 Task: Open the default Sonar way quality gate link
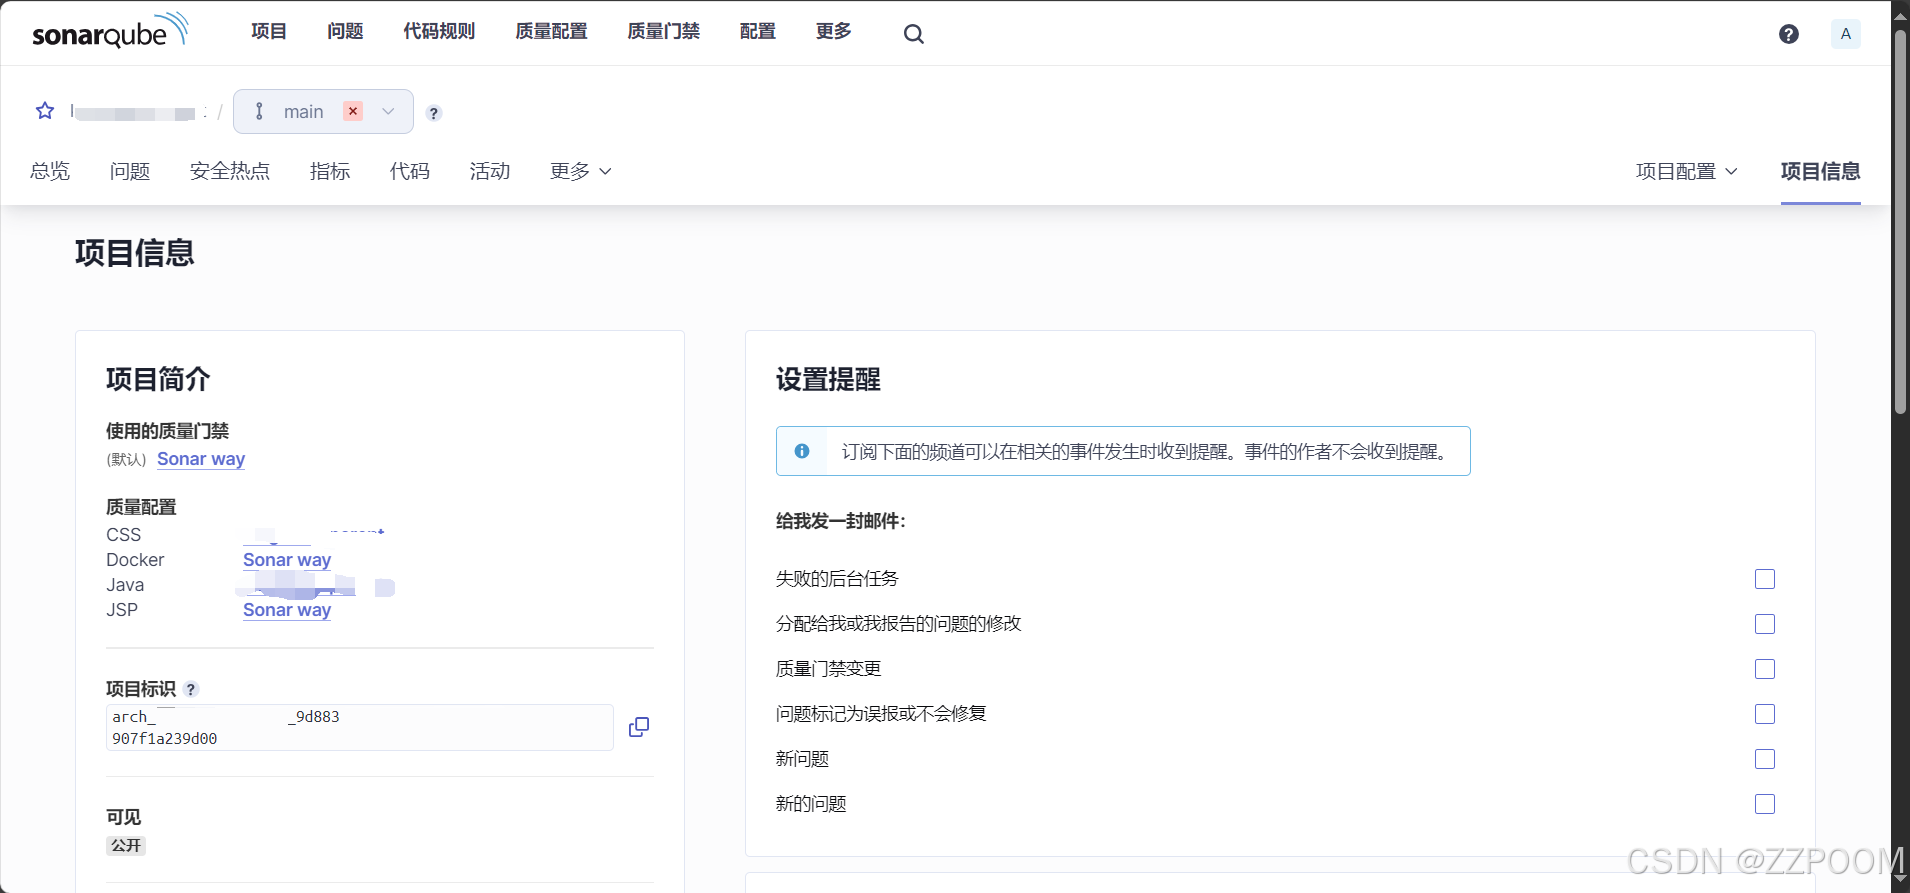pyautogui.click(x=201, y=459)
